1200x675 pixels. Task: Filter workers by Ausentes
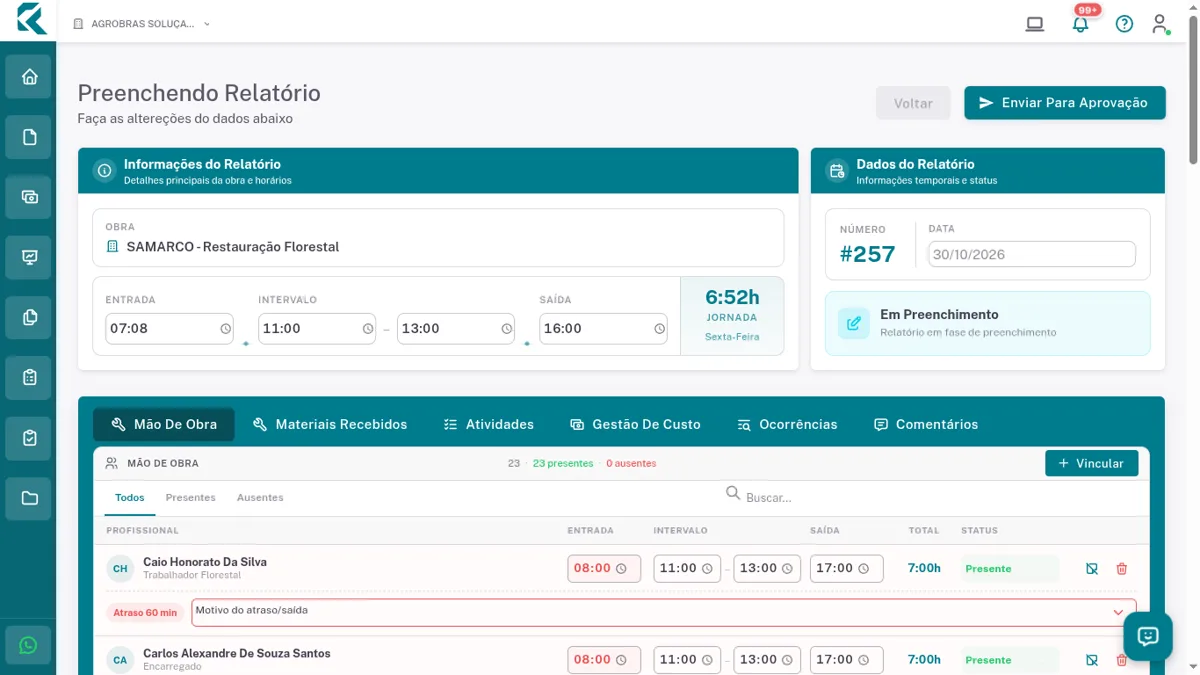pos(260,498)
